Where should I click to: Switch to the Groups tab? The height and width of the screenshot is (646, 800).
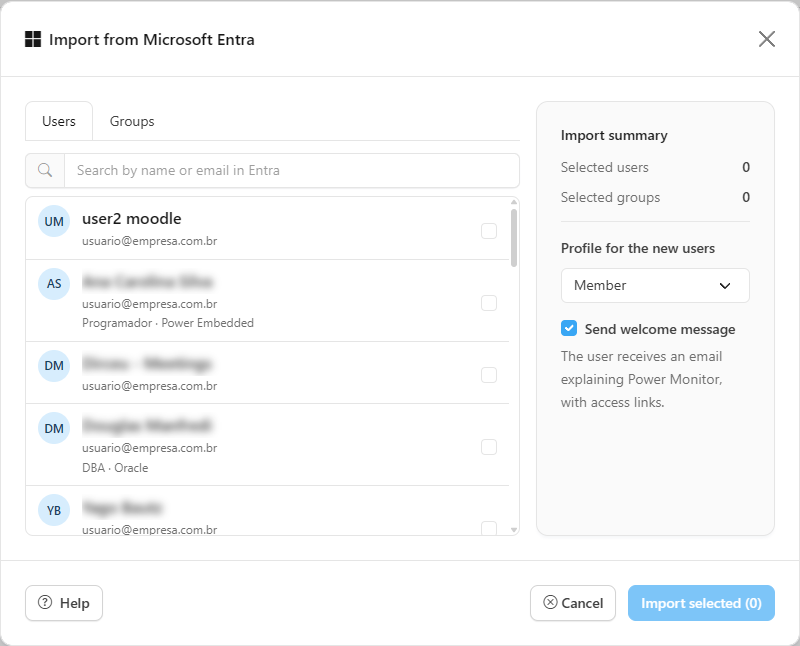(x=132, y=121)
